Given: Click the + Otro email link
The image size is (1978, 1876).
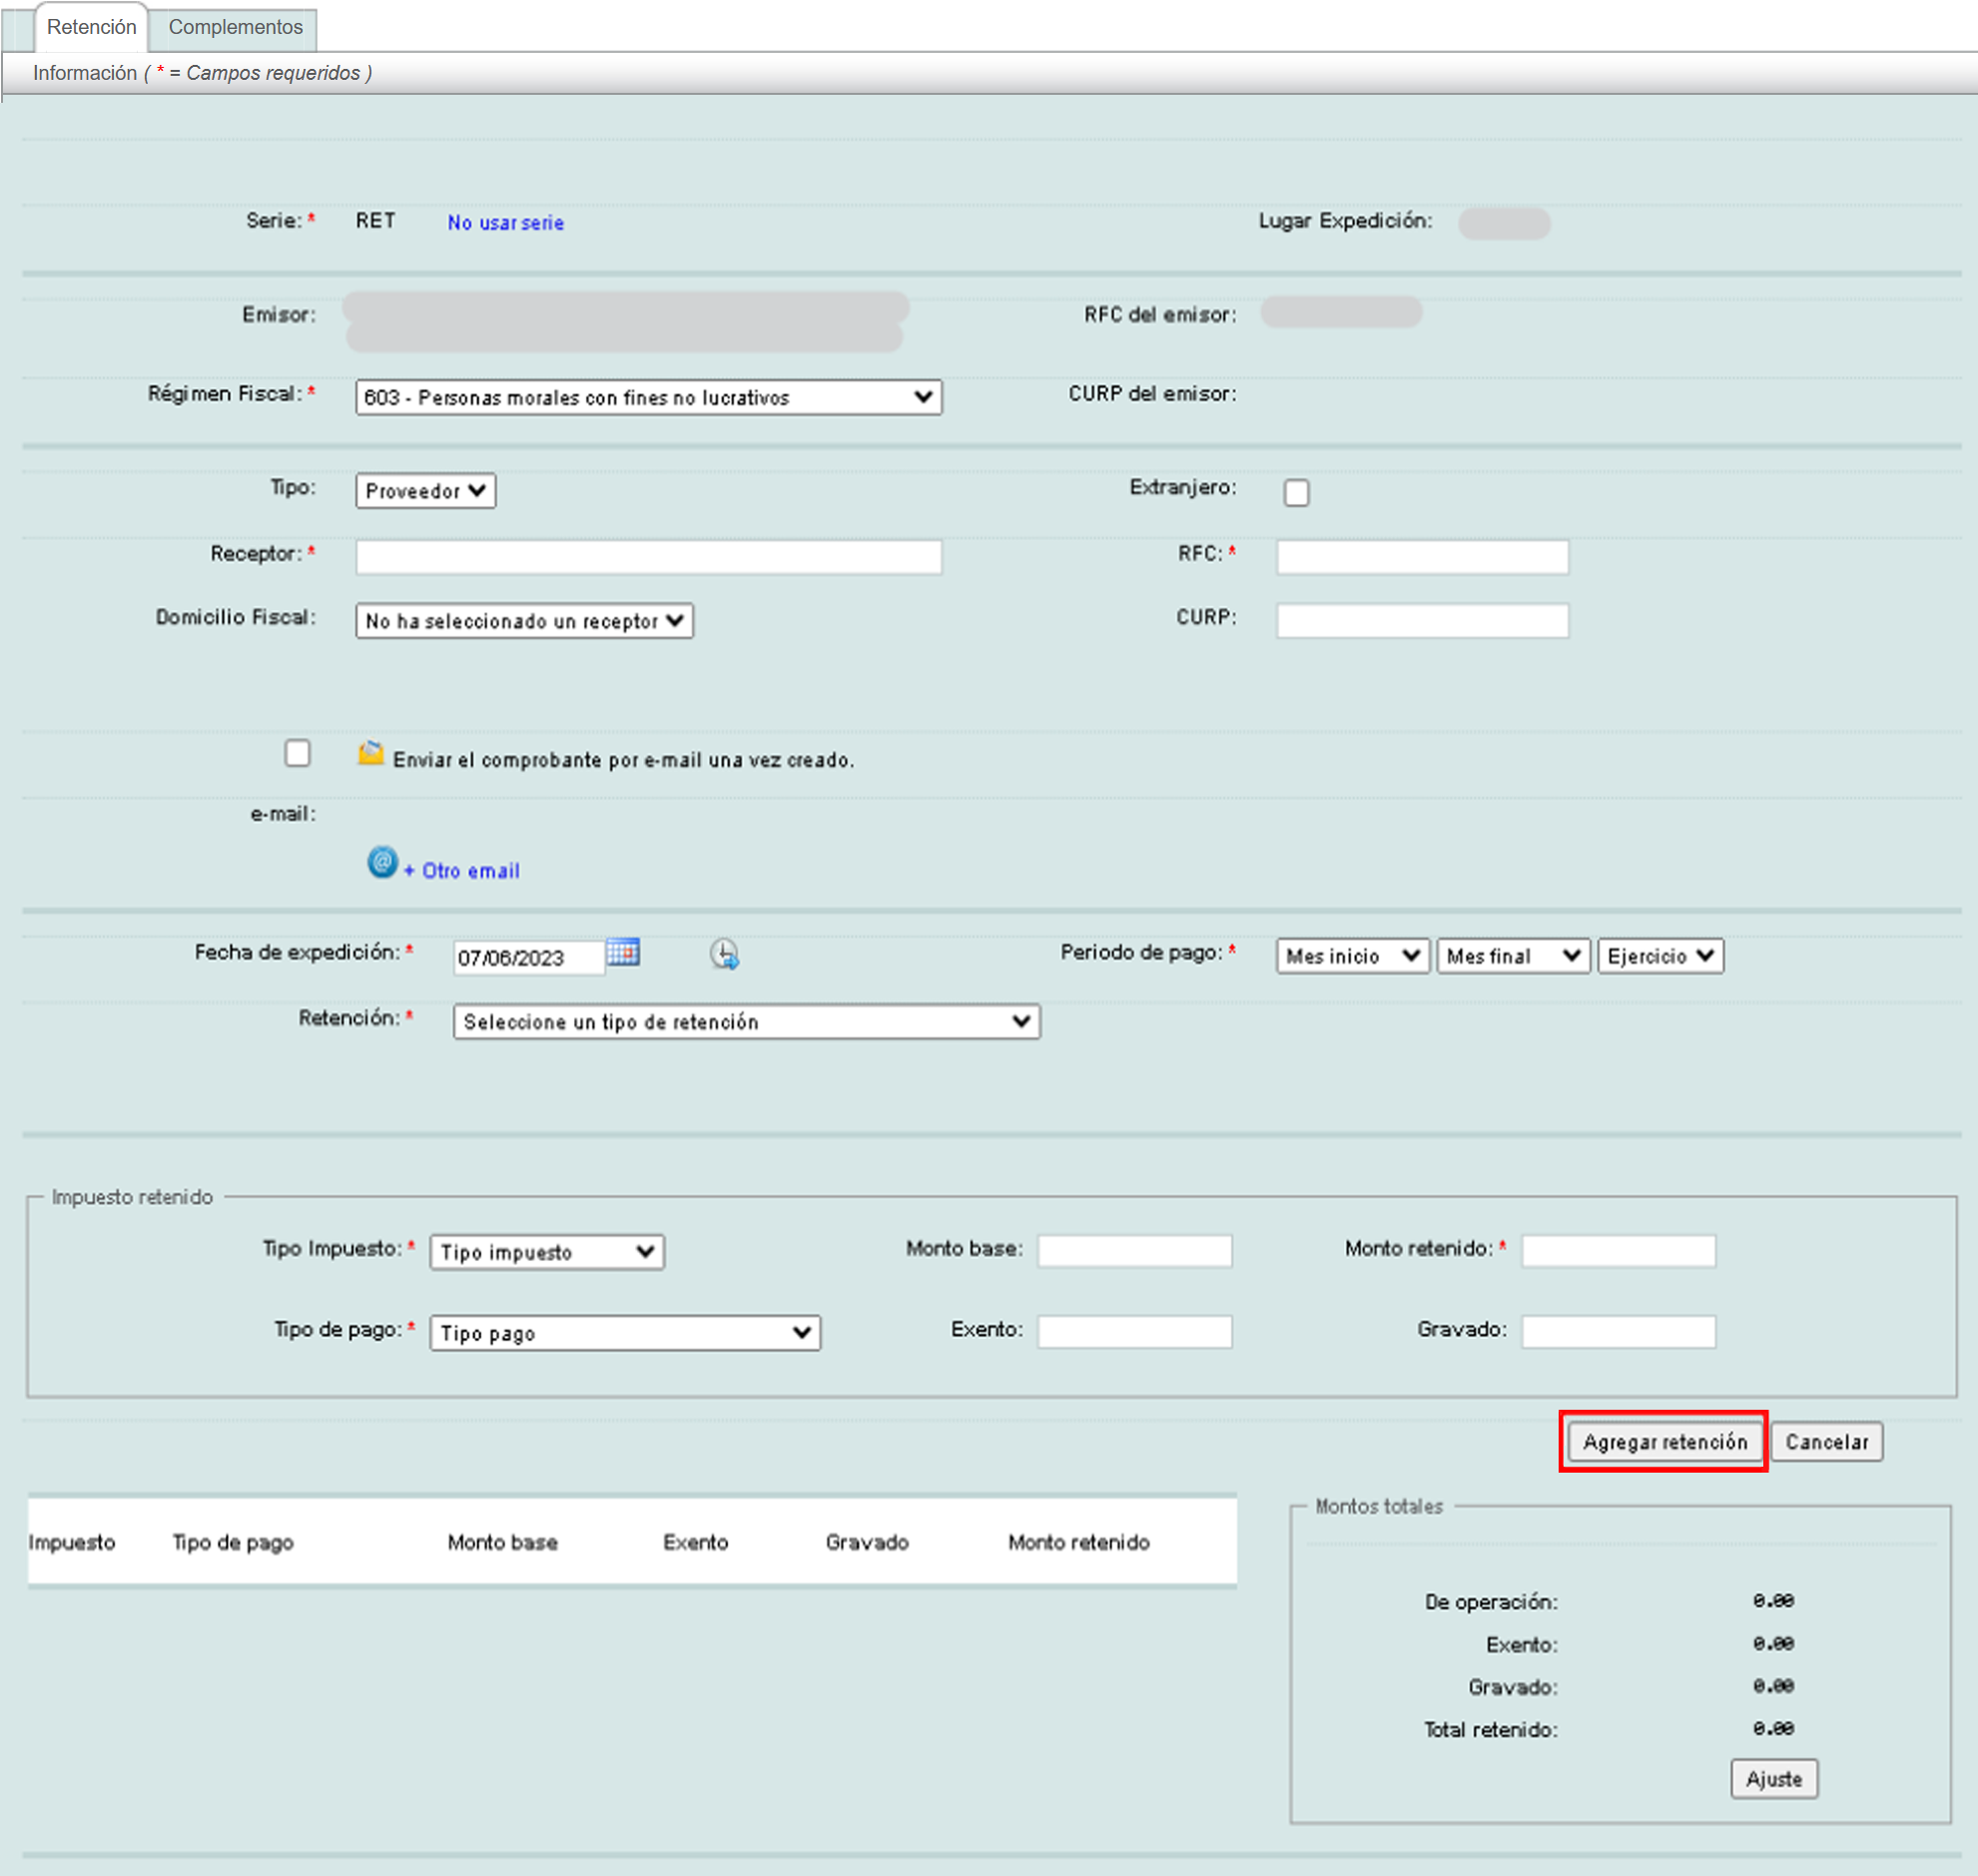Looking at the screenshot, I should [x=462, y=871].
